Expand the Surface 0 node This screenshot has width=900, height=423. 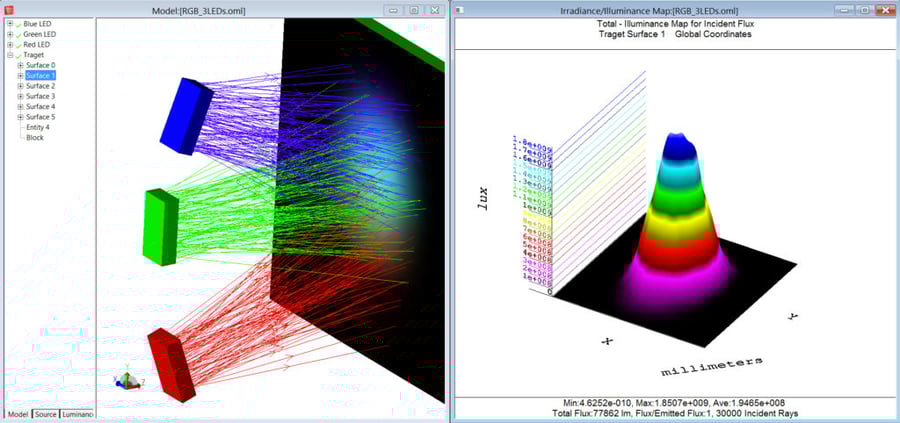click(x=20, y=65)
